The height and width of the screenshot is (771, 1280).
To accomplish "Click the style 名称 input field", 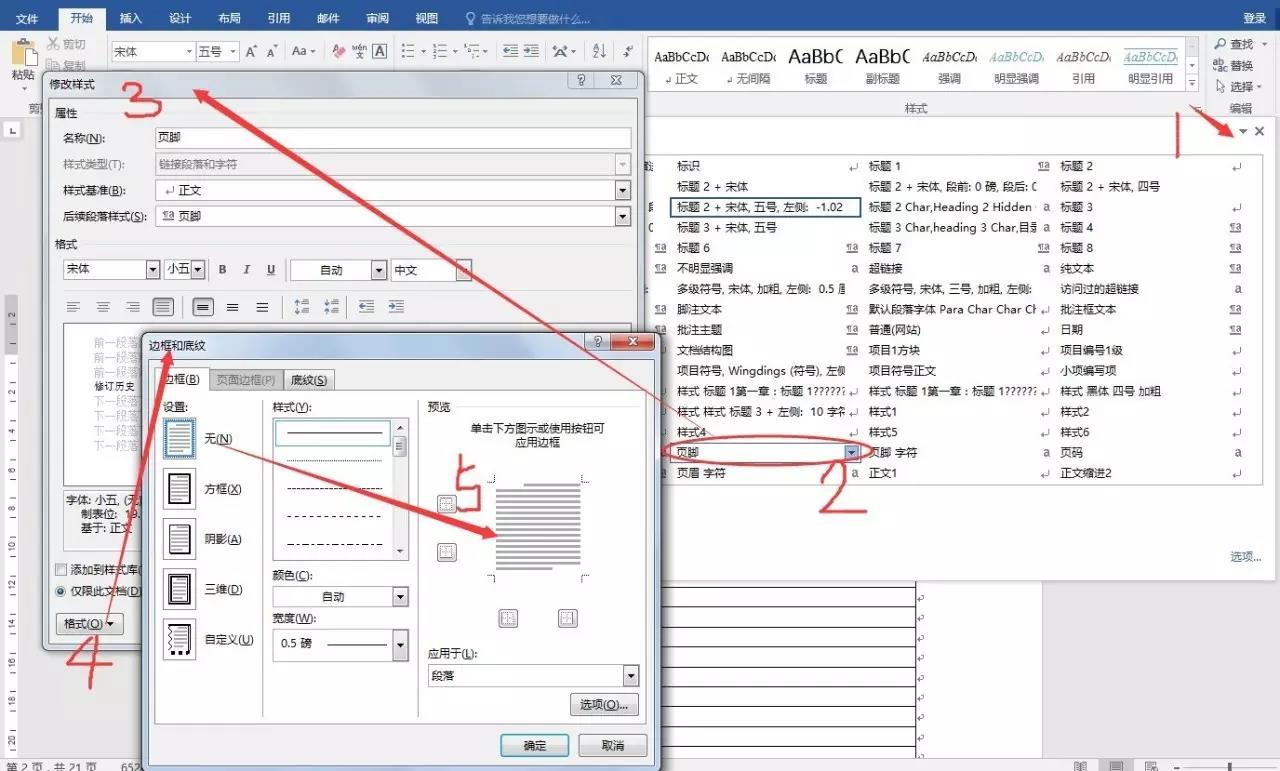I will tap(400, 137).
